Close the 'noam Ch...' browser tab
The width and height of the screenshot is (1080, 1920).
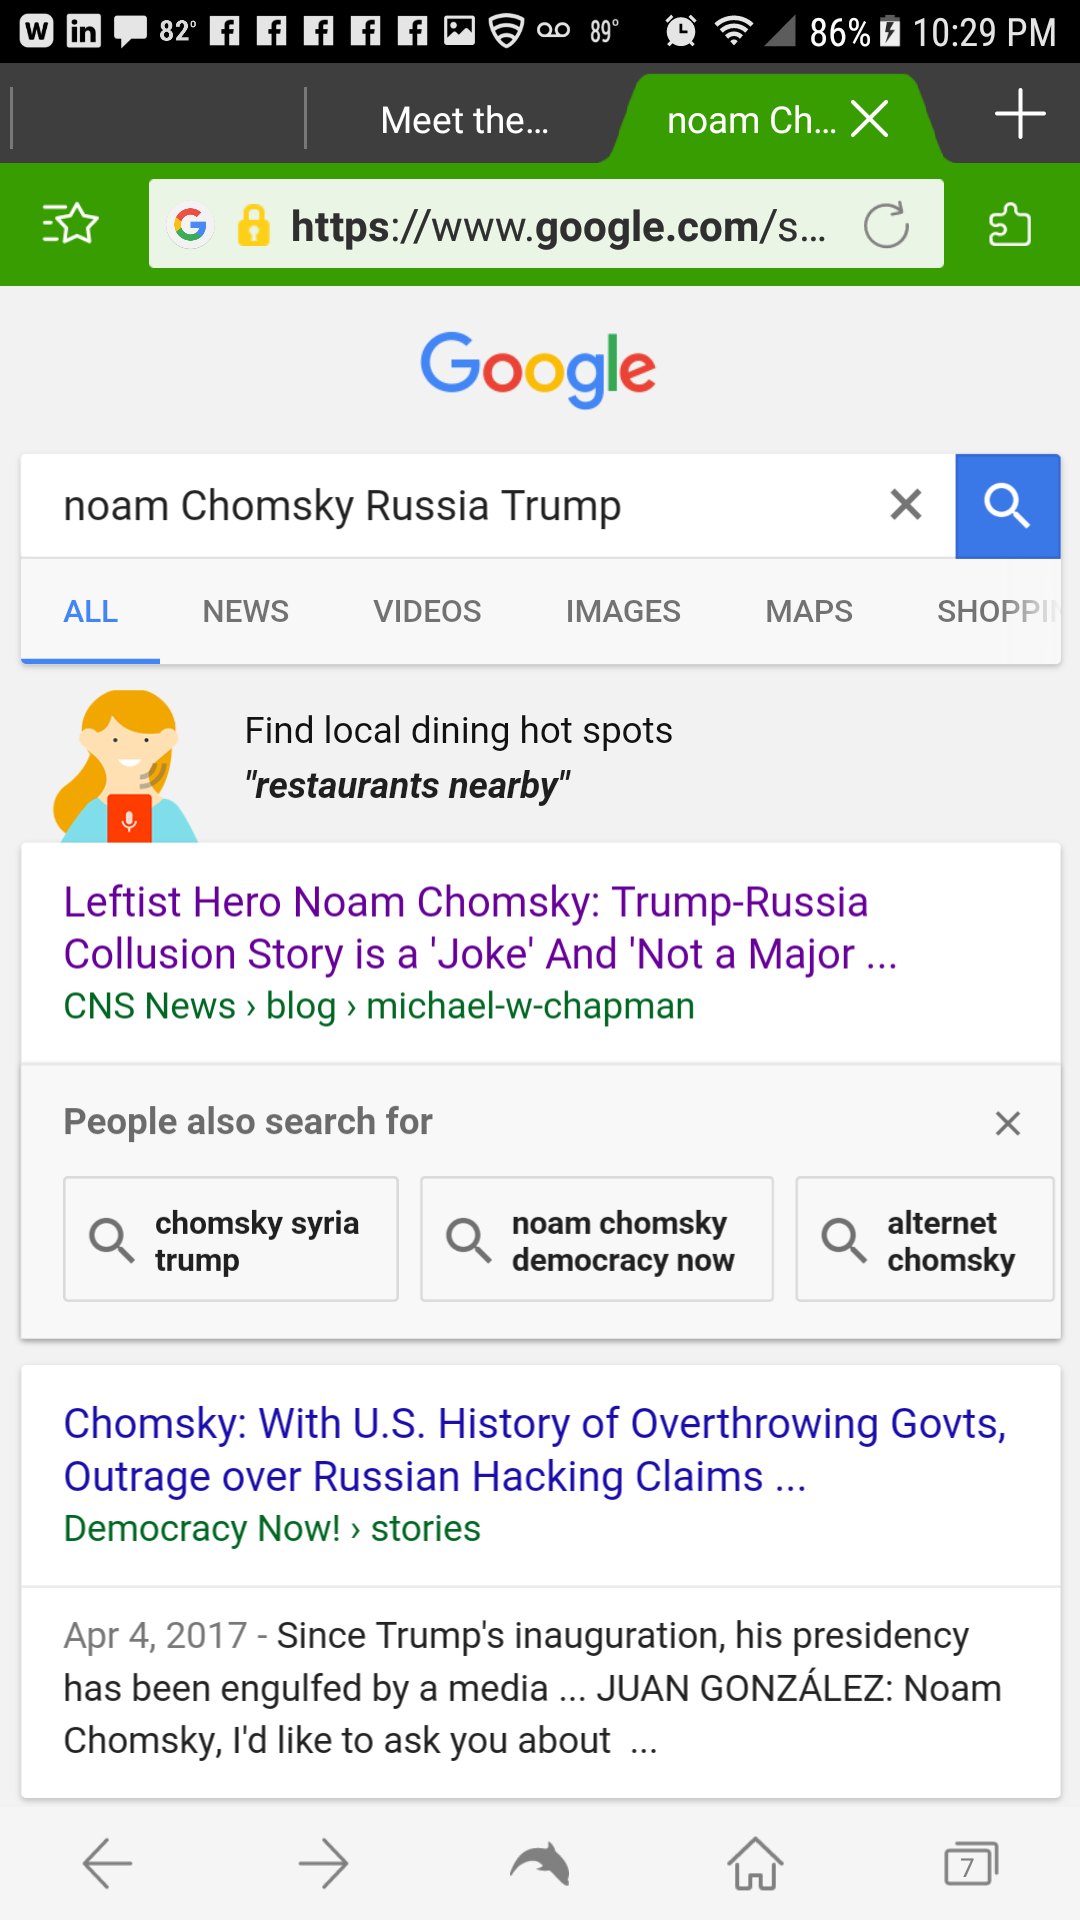[x=870, y=119]
